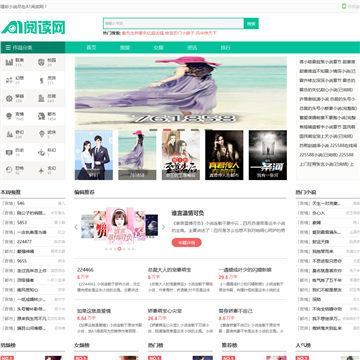The height and width of the screenshot is (360, 360).
Task: Open the 排行 navigation tab
Action: click(x=225, y=48)
